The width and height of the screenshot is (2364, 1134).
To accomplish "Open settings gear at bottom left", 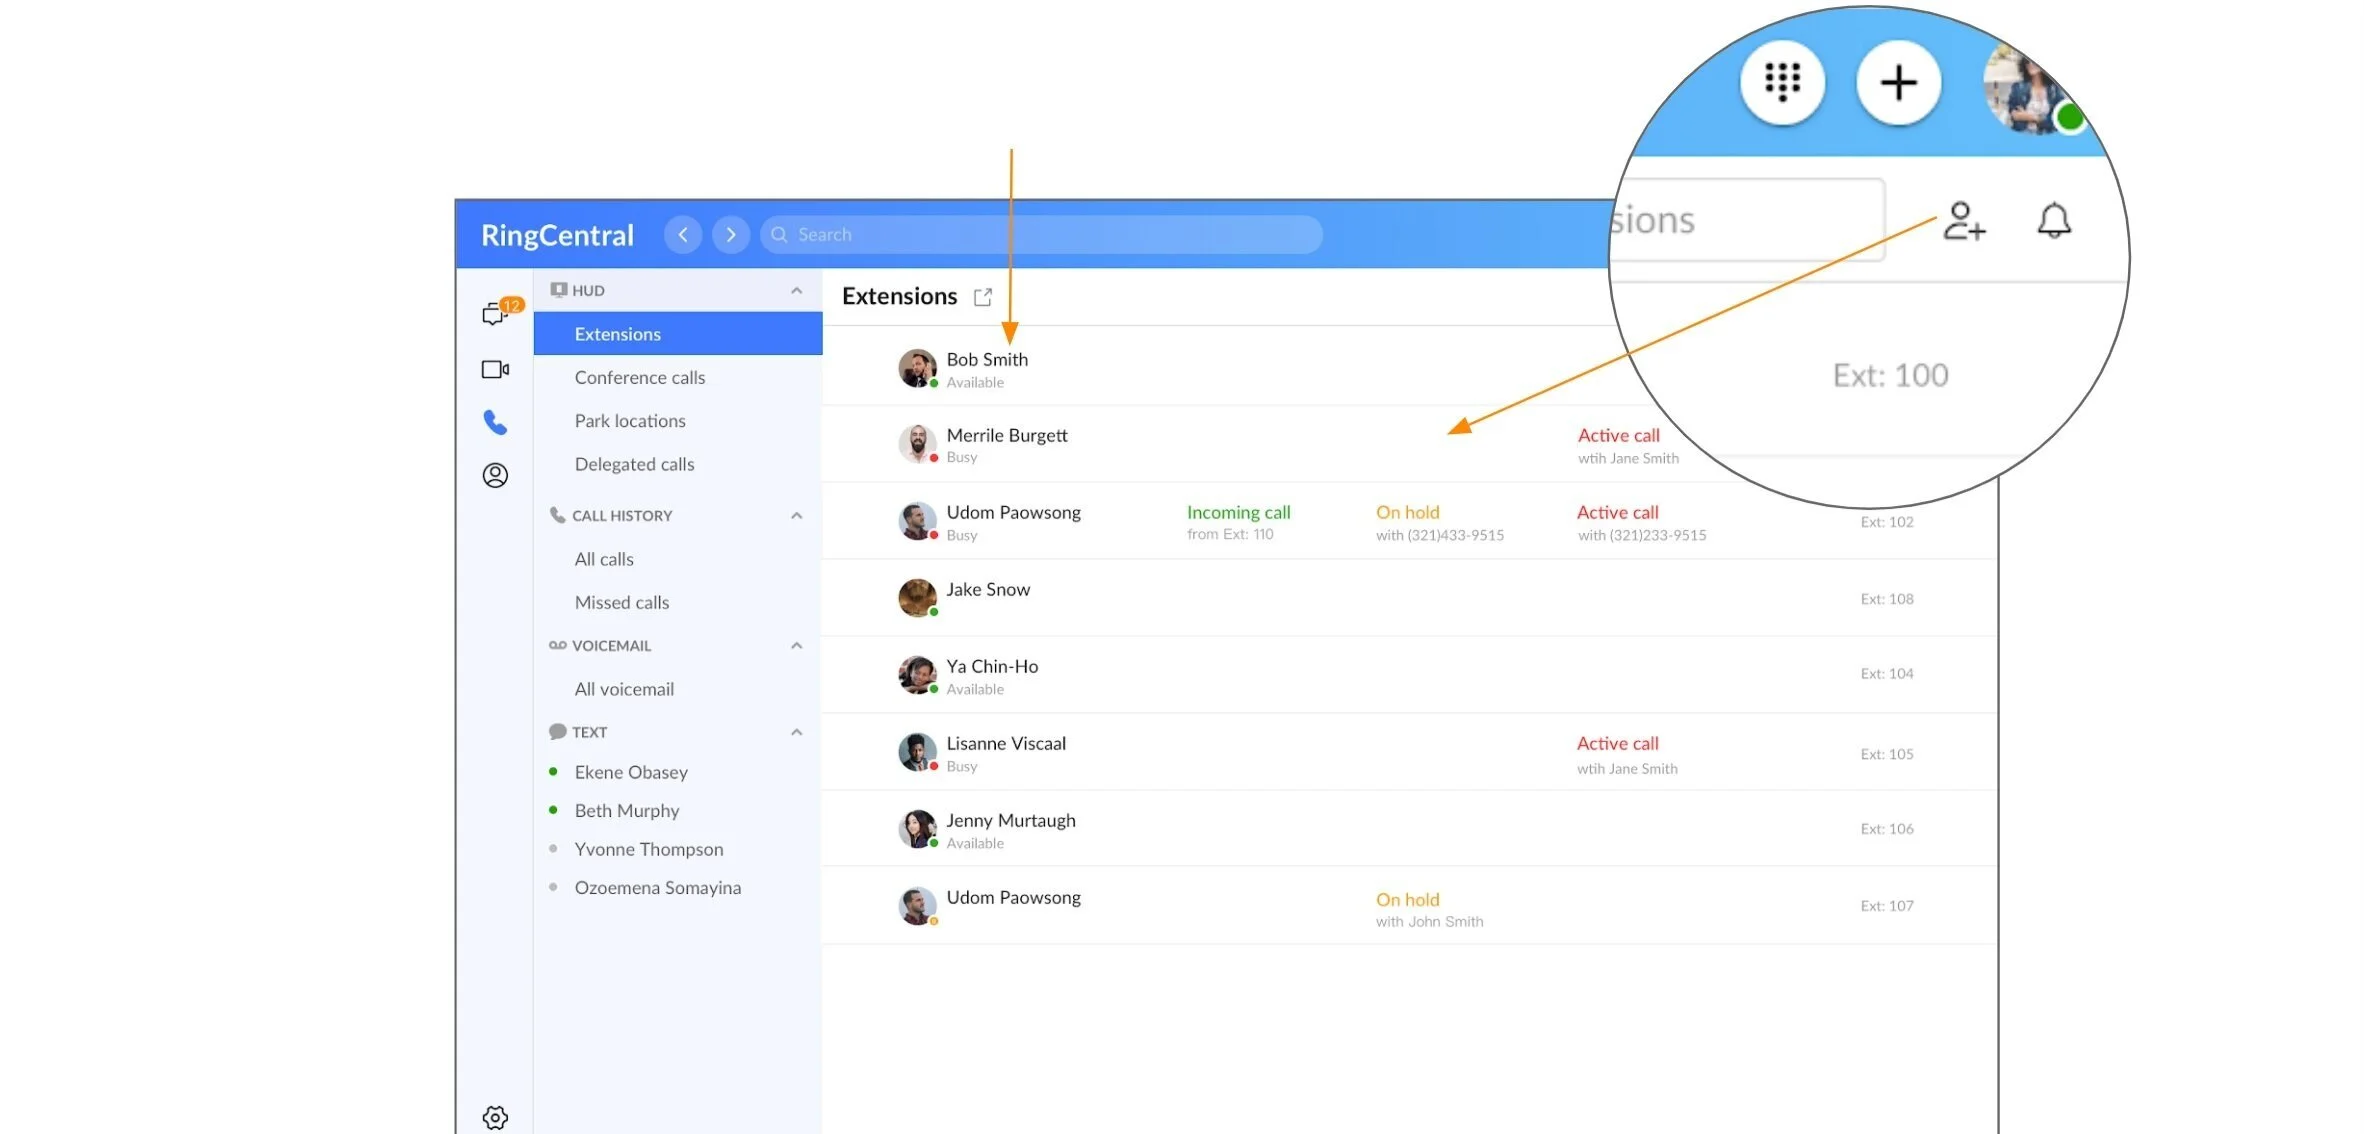I will pos(495,1117).
